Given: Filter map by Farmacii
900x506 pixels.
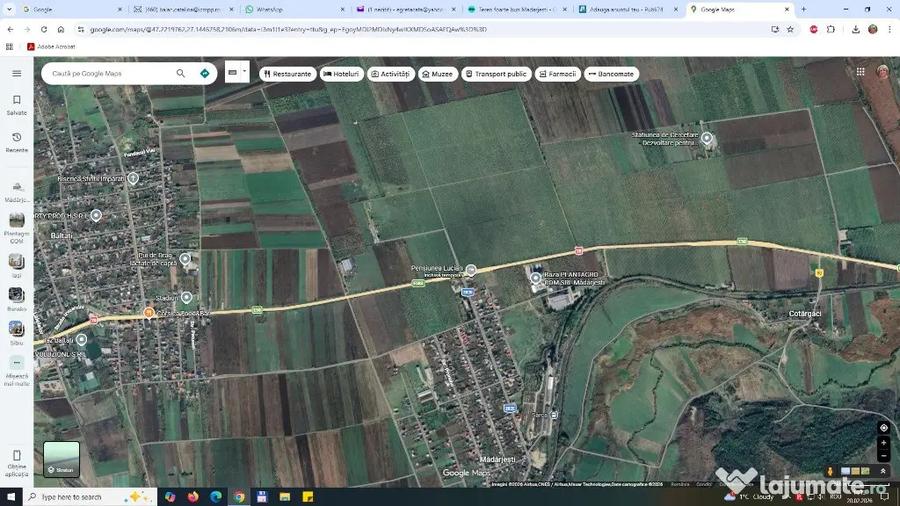Looking at the screenshot, I should [558, 74].
